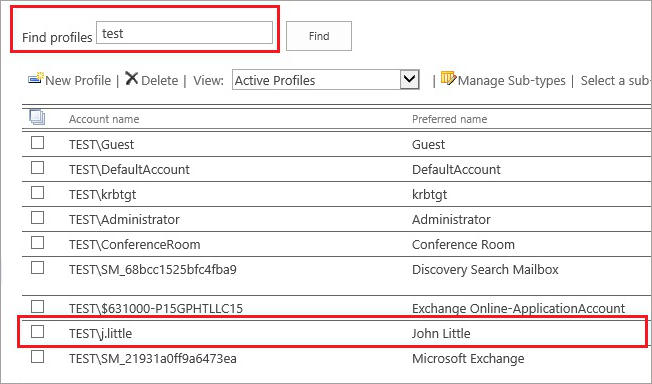Image resolution: width=652 pixels, height=384 pixels.
Task: Click the TEST\$631000-P15GPHTLLC15 account name
Action: coord(156,308)
